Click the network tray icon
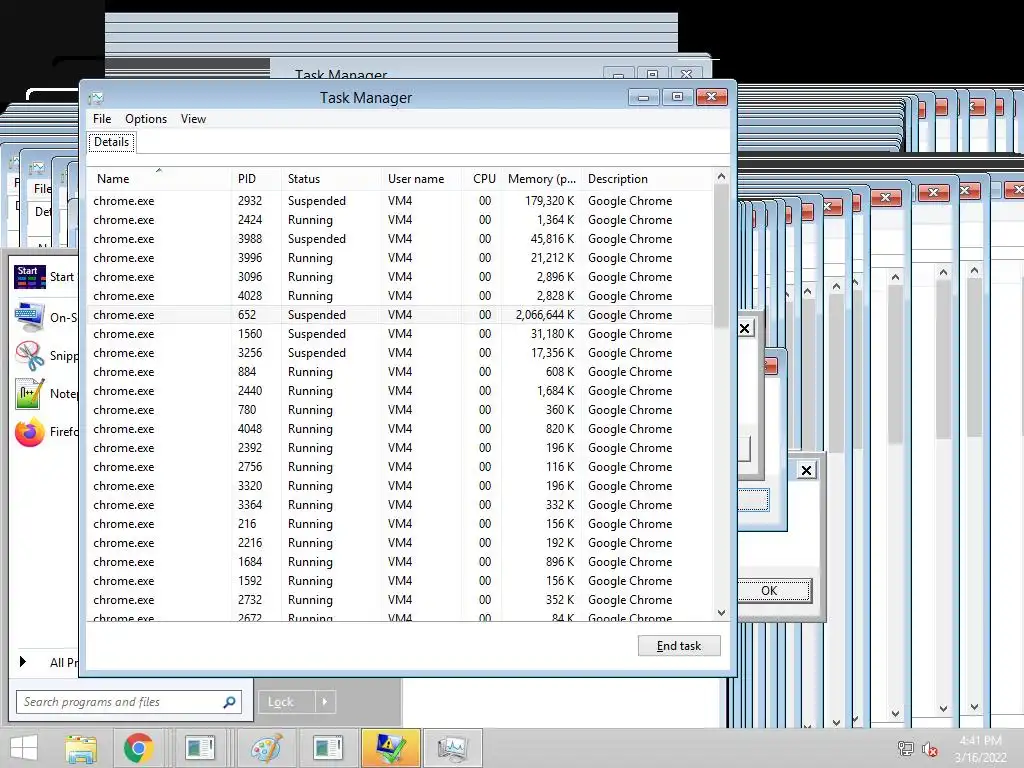This screenshot has width=1024, height=768. [x=905, y=749]
